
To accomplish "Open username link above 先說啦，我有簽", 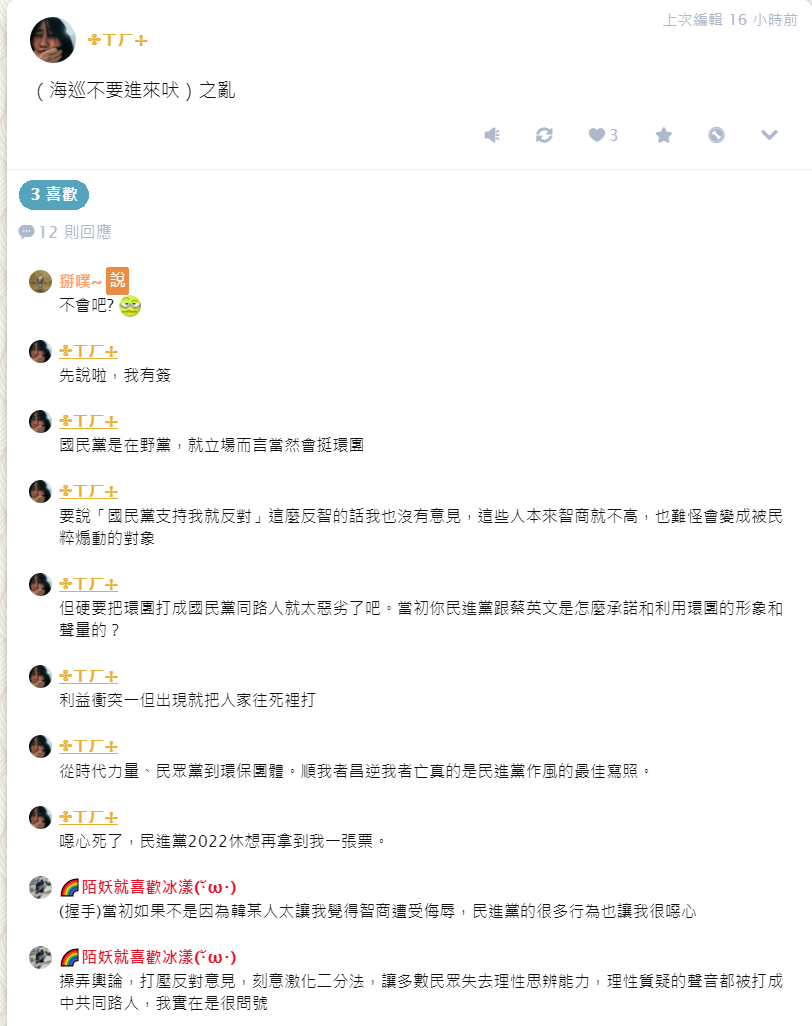I will point(88,351).
